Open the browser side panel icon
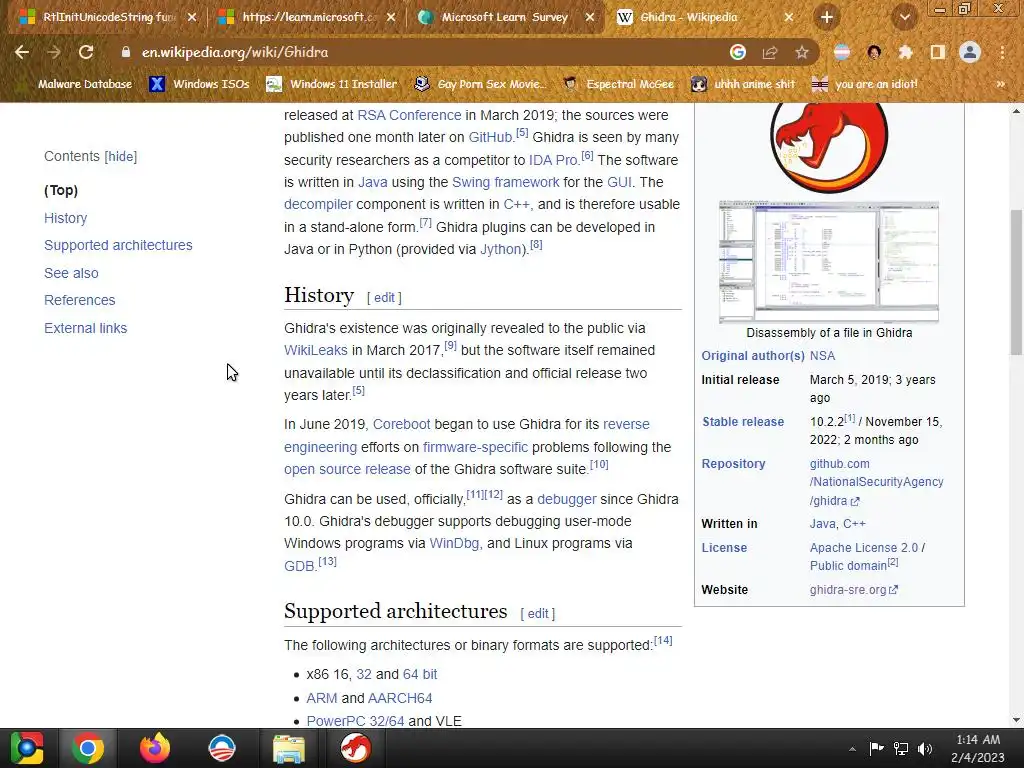 (938, 52)
